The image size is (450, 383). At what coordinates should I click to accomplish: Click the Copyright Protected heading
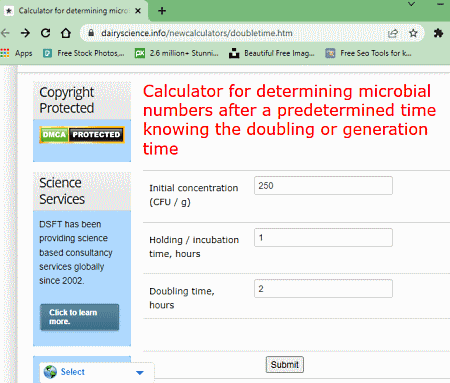click(67, 100)
